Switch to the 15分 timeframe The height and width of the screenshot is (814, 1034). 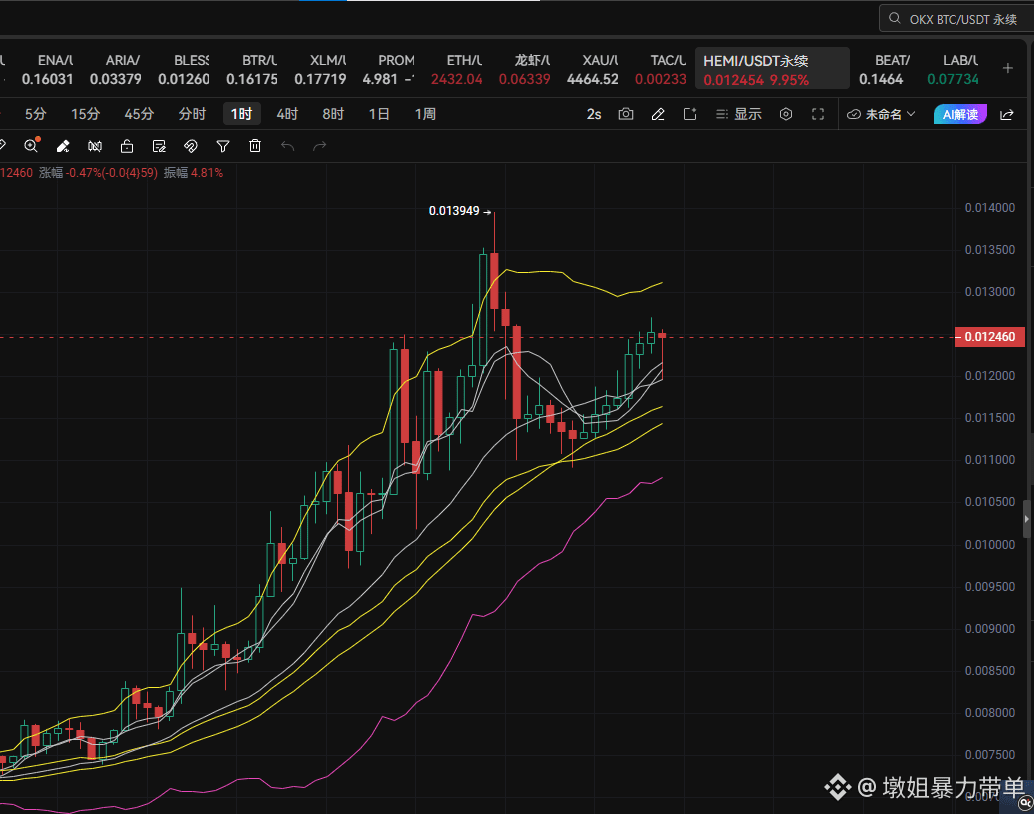85,114
